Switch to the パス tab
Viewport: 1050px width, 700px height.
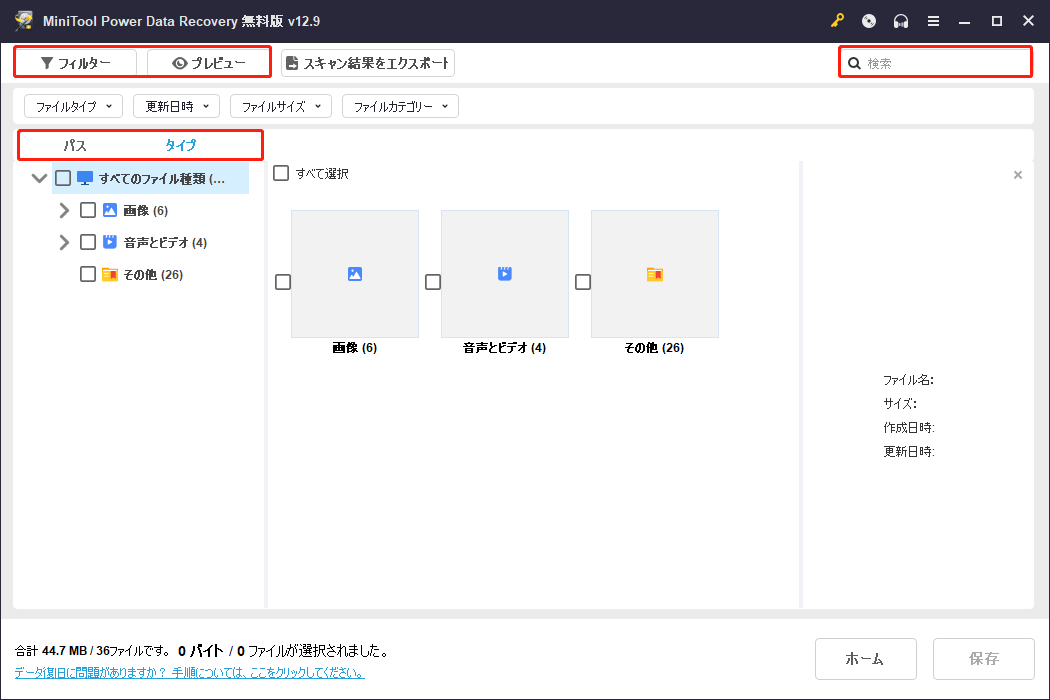coord(75,145)
